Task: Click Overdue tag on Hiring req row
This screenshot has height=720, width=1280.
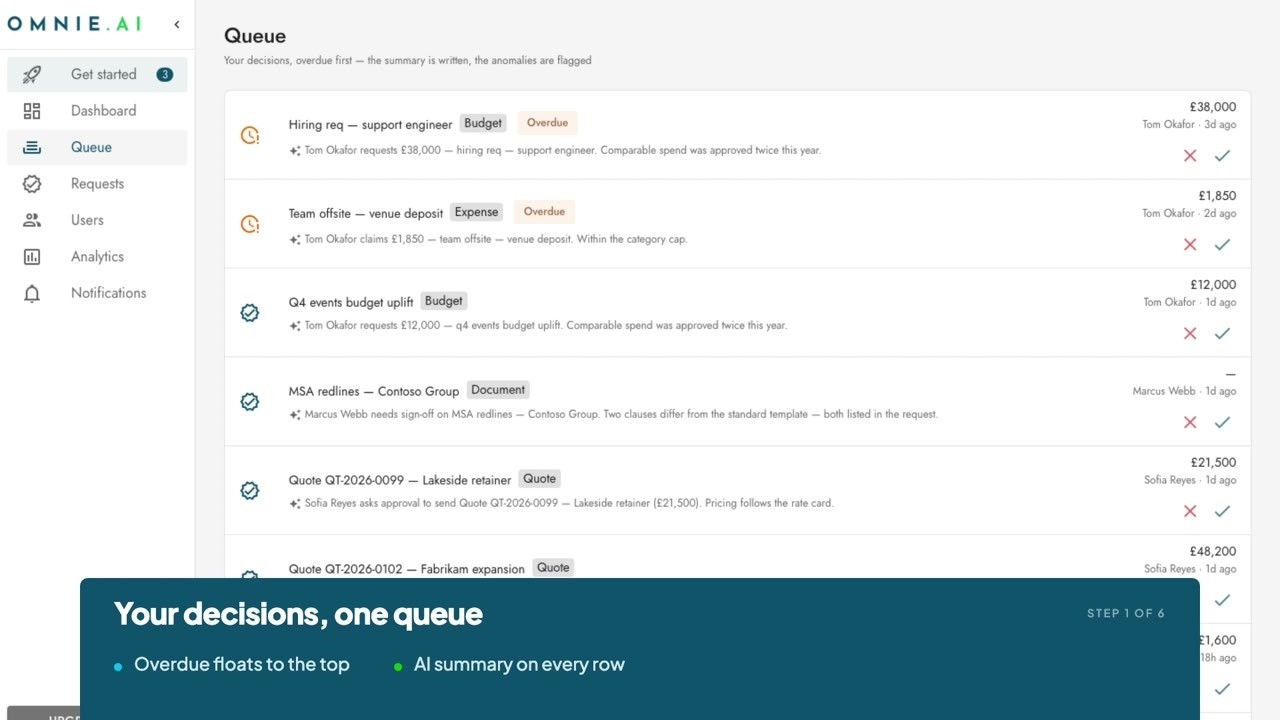Action: pyautogui.click(x=547, y=123)
